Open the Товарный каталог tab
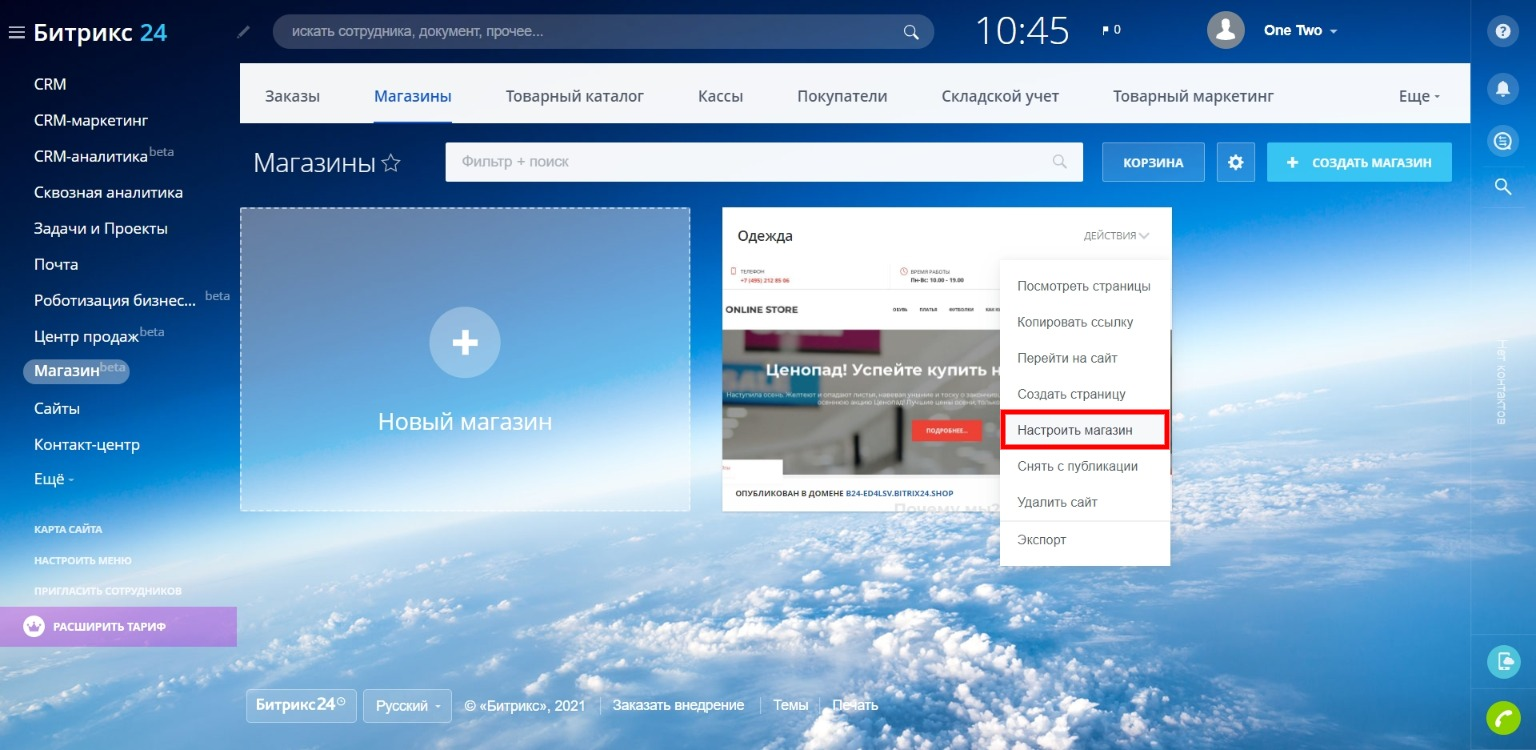 [575, 97]
